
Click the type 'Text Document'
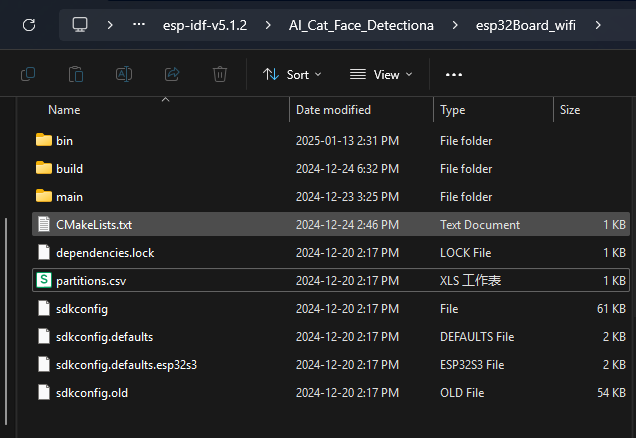click(x=480, y=225)
